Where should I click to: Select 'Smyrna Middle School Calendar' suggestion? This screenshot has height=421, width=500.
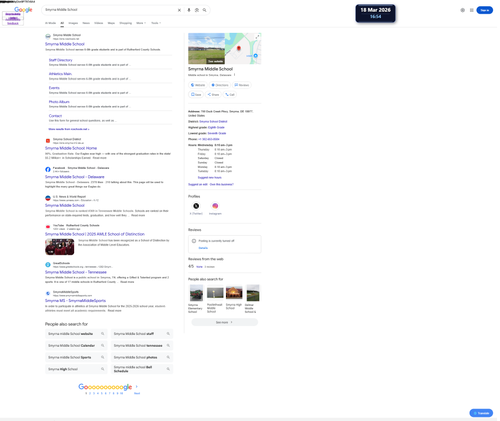coord(76,346)
